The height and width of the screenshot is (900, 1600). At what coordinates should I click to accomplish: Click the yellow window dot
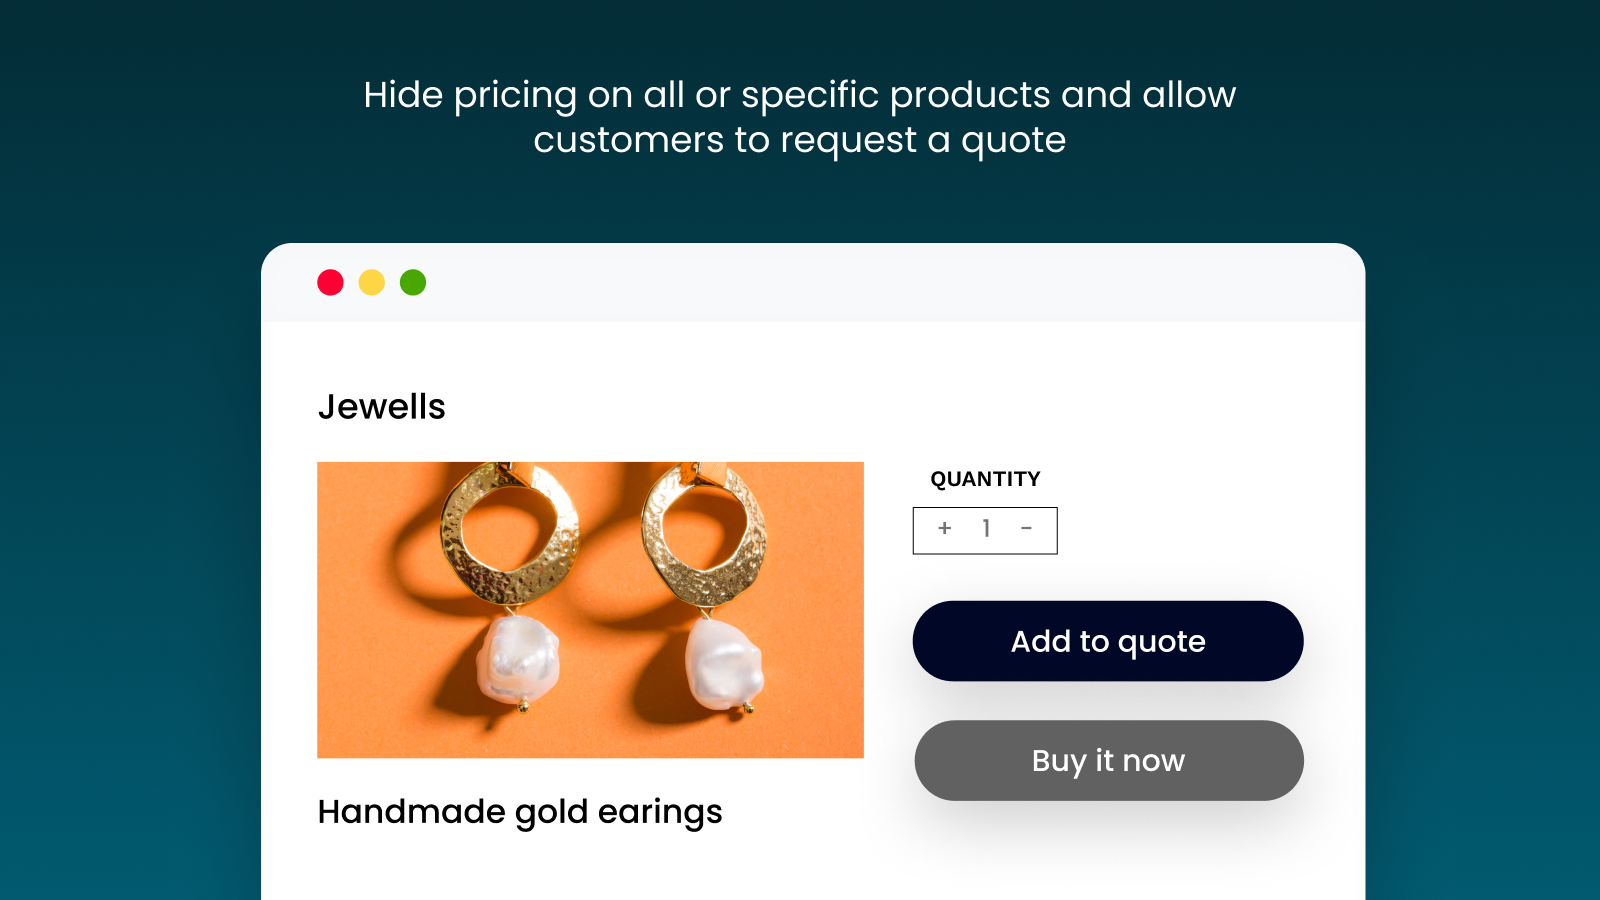(372, 283)
